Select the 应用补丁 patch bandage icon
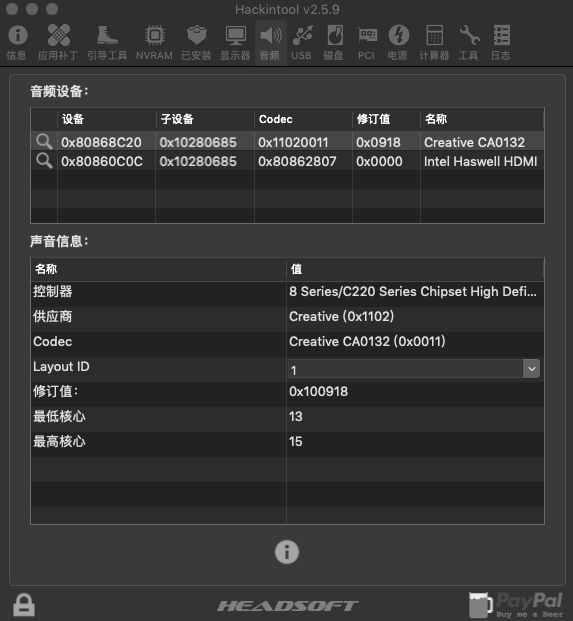 (x=58, y=42)
